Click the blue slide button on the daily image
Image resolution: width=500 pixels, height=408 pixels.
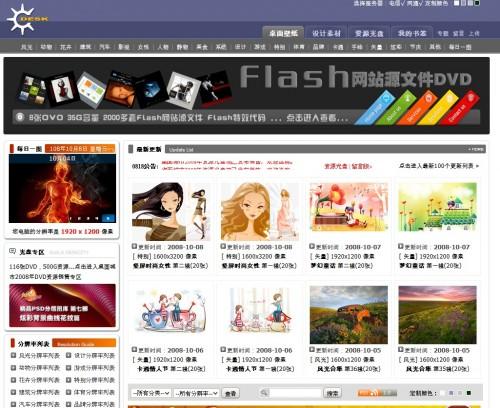coord(108,218)
